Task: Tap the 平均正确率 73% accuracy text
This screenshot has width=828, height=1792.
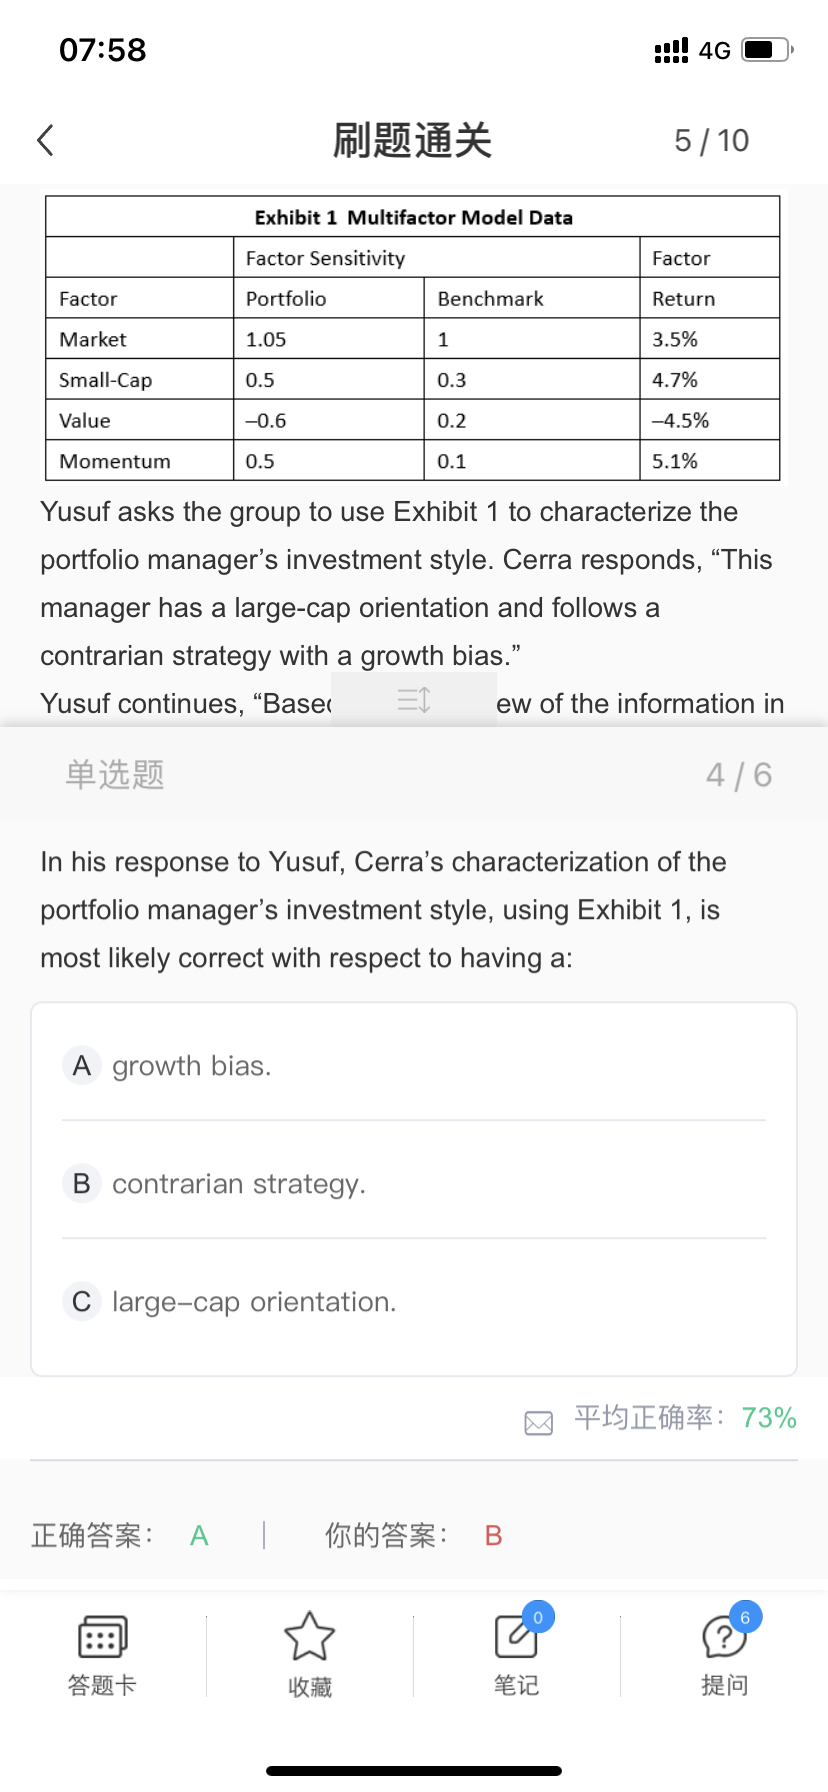Action: point(685,1418)
